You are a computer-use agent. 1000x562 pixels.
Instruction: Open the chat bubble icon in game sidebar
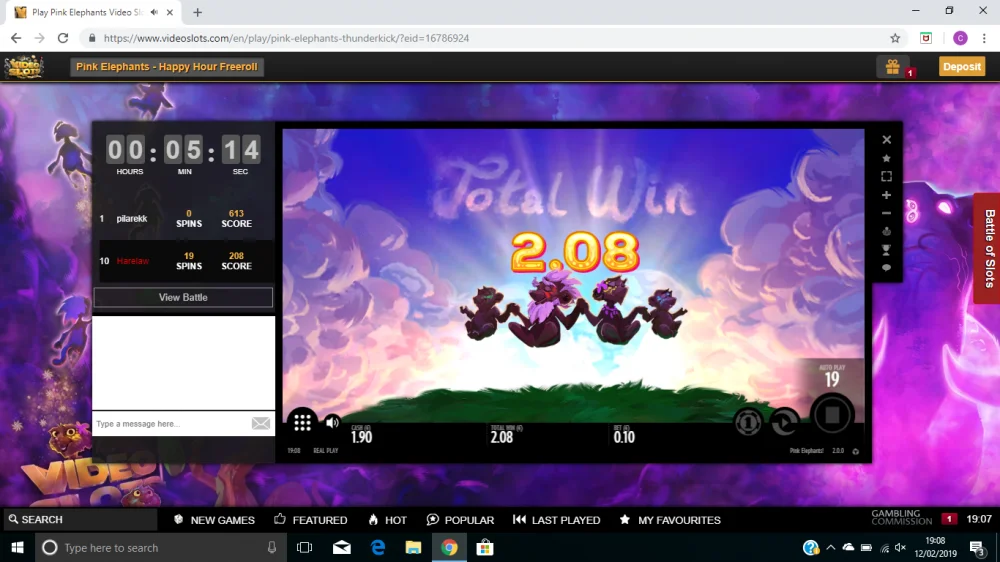click(x=886, y=268)
